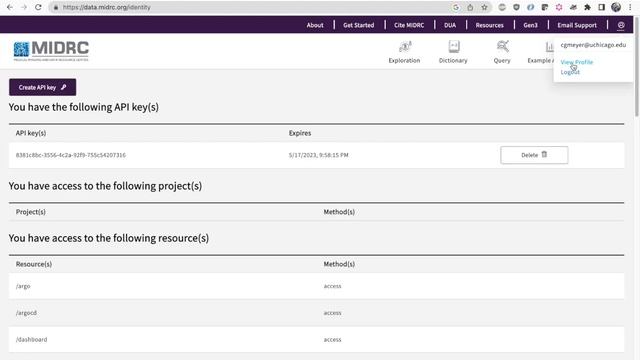This screenshot has height=360, width=640.
Task: Open the About menu item
Action: coord(315,25)
